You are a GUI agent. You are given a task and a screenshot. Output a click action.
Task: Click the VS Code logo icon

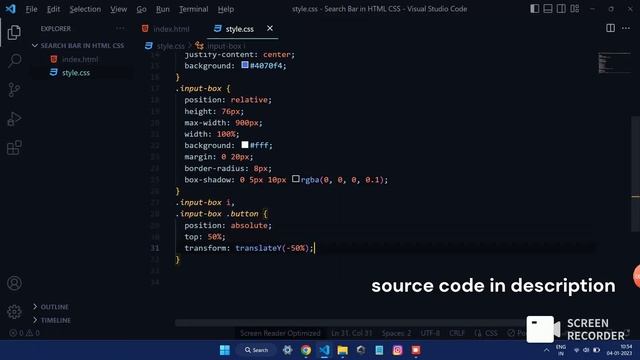click(11, 9)
